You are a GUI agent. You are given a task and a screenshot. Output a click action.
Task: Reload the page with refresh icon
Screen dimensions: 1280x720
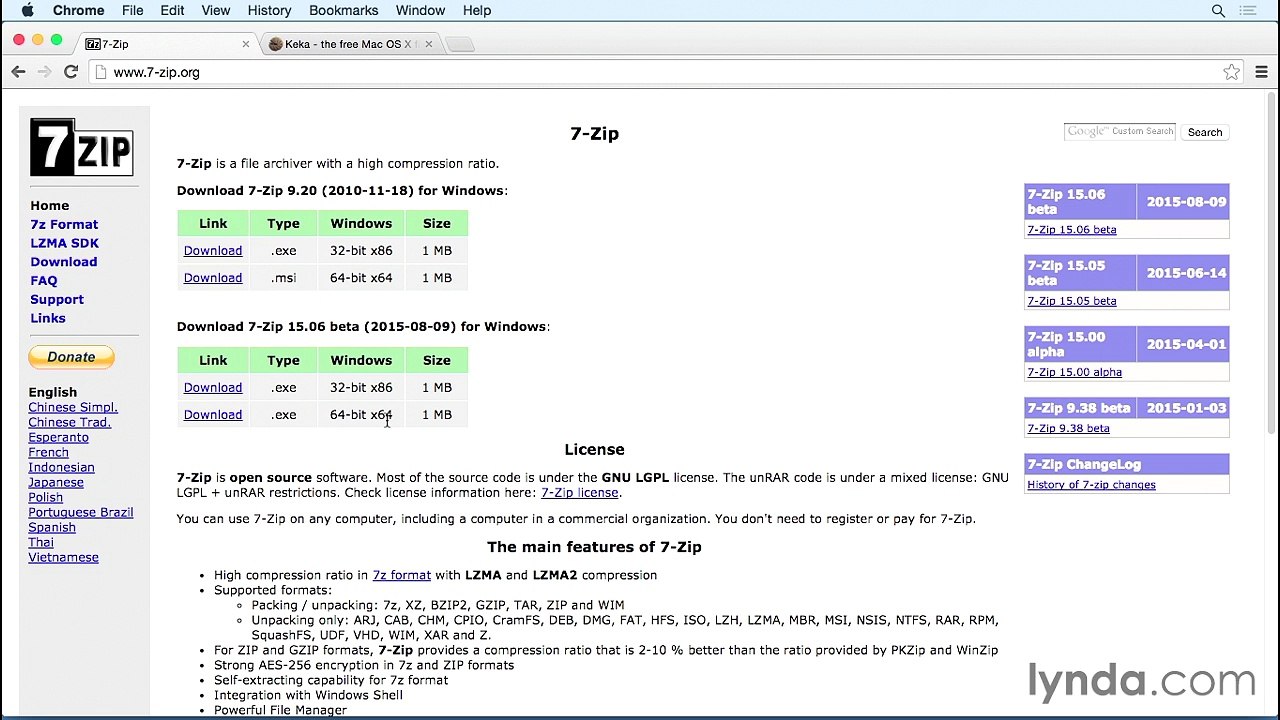tap(71, 72)
